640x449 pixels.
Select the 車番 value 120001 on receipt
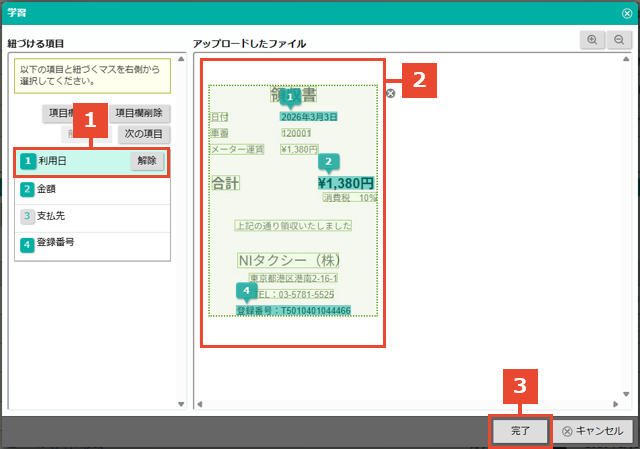296,132
